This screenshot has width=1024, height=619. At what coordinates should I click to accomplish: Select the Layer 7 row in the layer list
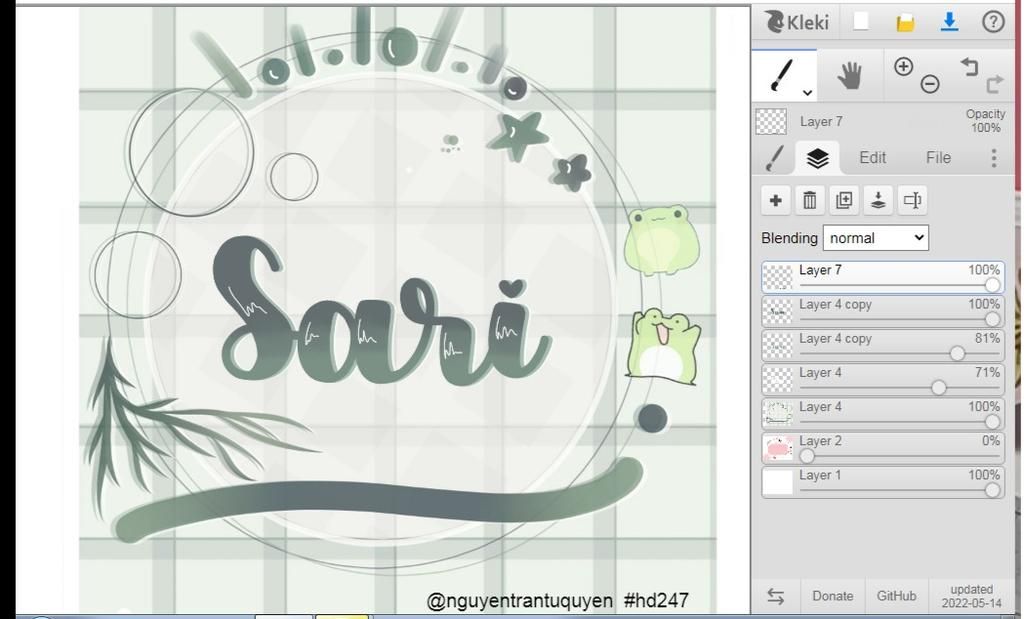tap(882, 278)
